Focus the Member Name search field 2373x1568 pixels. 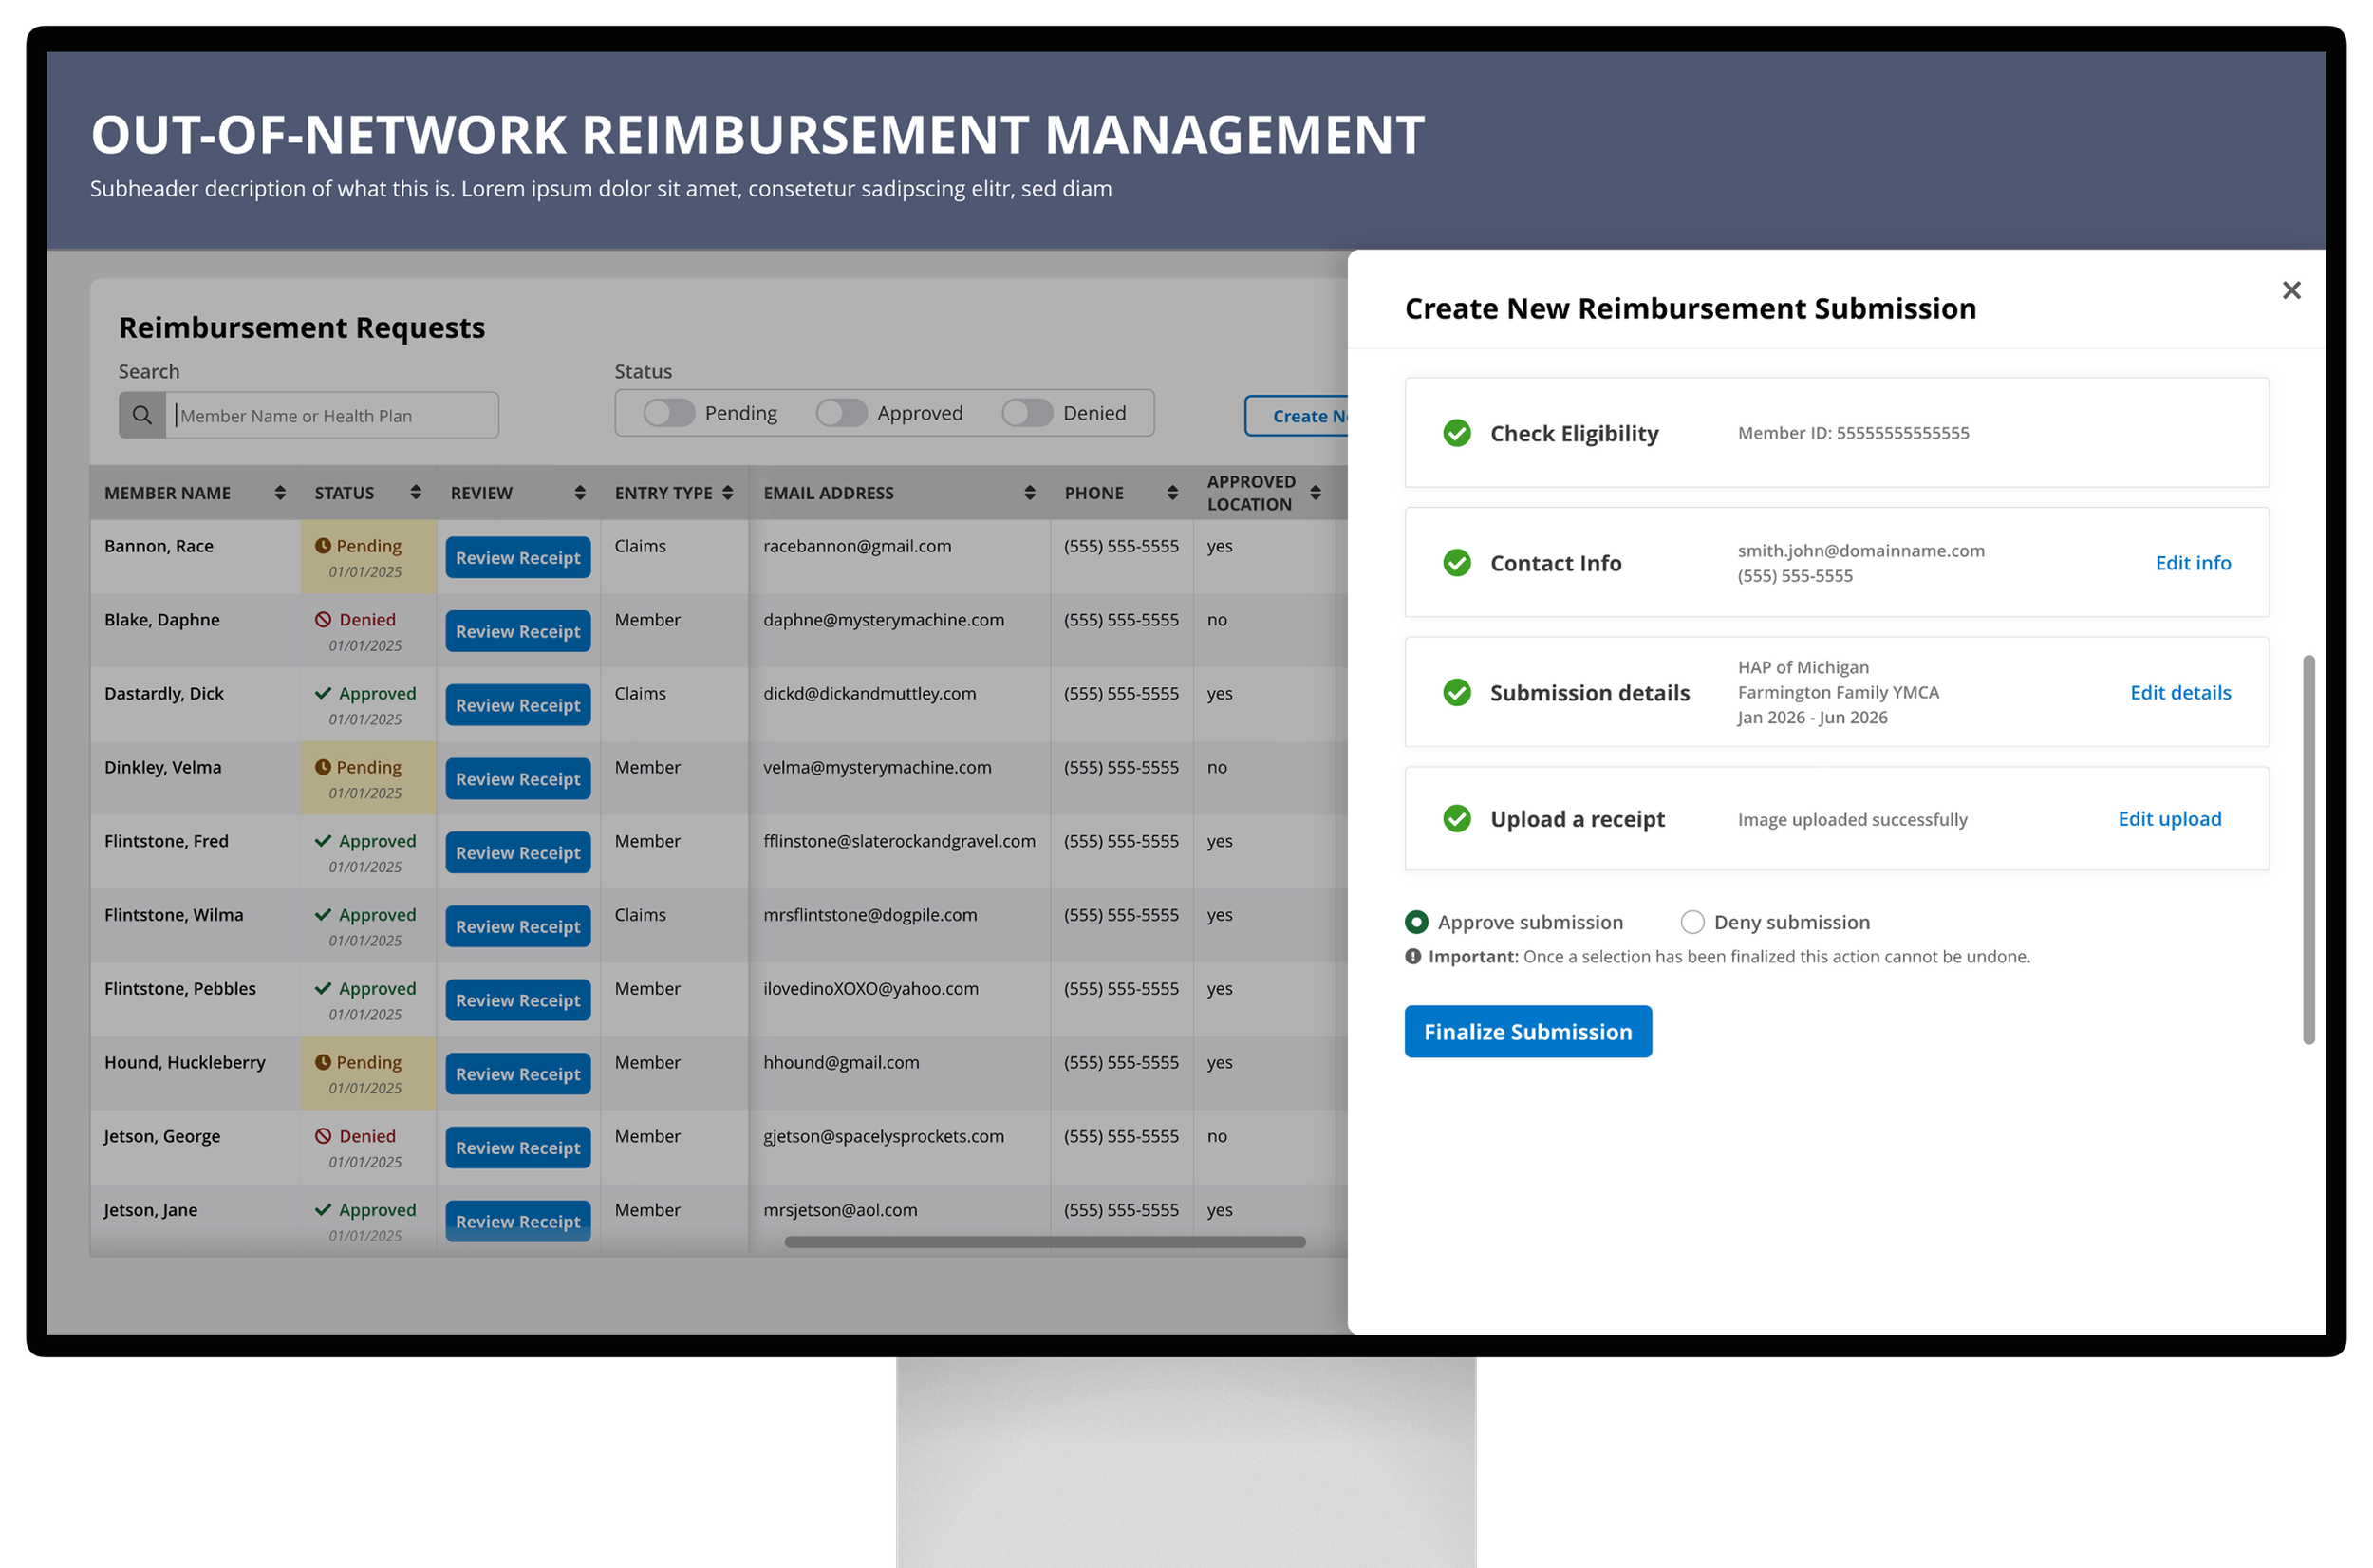332,415
